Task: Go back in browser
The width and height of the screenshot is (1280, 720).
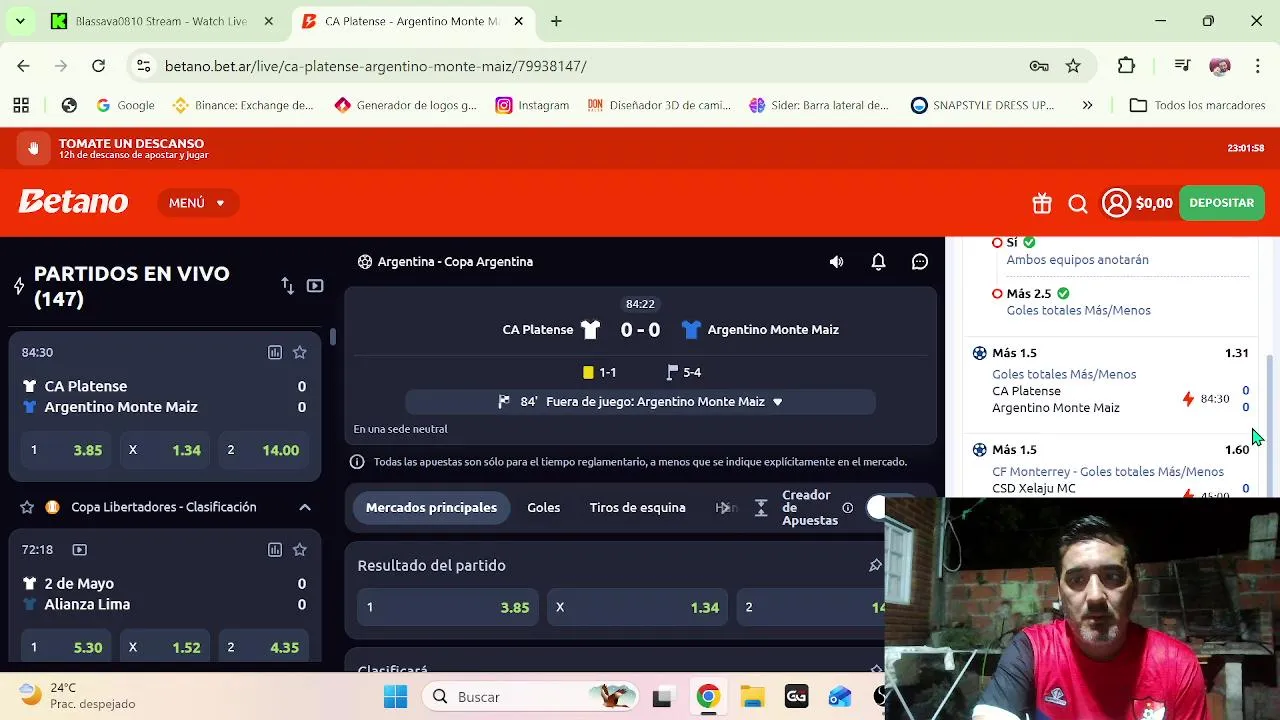Action: point(23,66)
